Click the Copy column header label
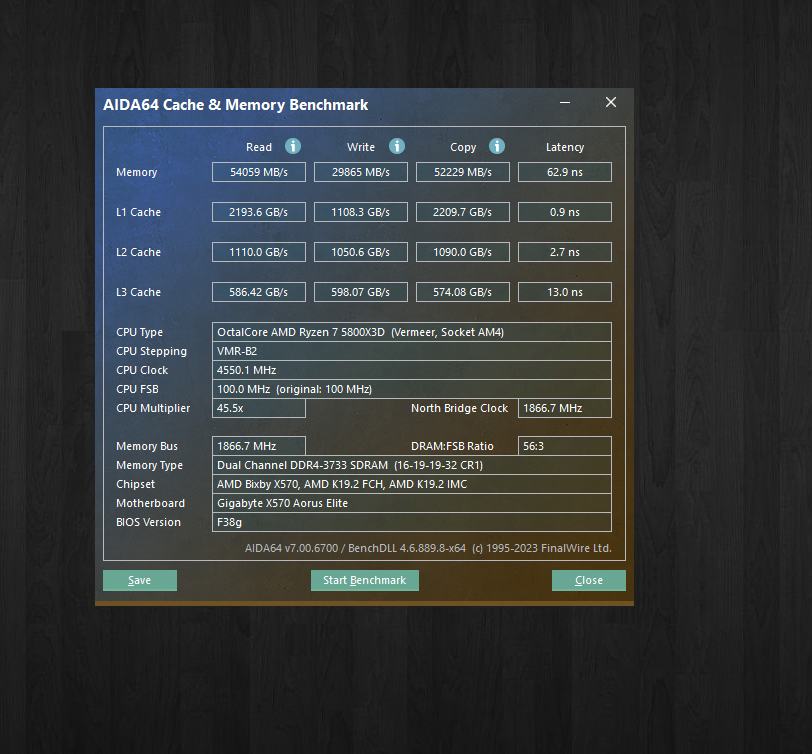 pyautogui.click(x=462, y=147)
